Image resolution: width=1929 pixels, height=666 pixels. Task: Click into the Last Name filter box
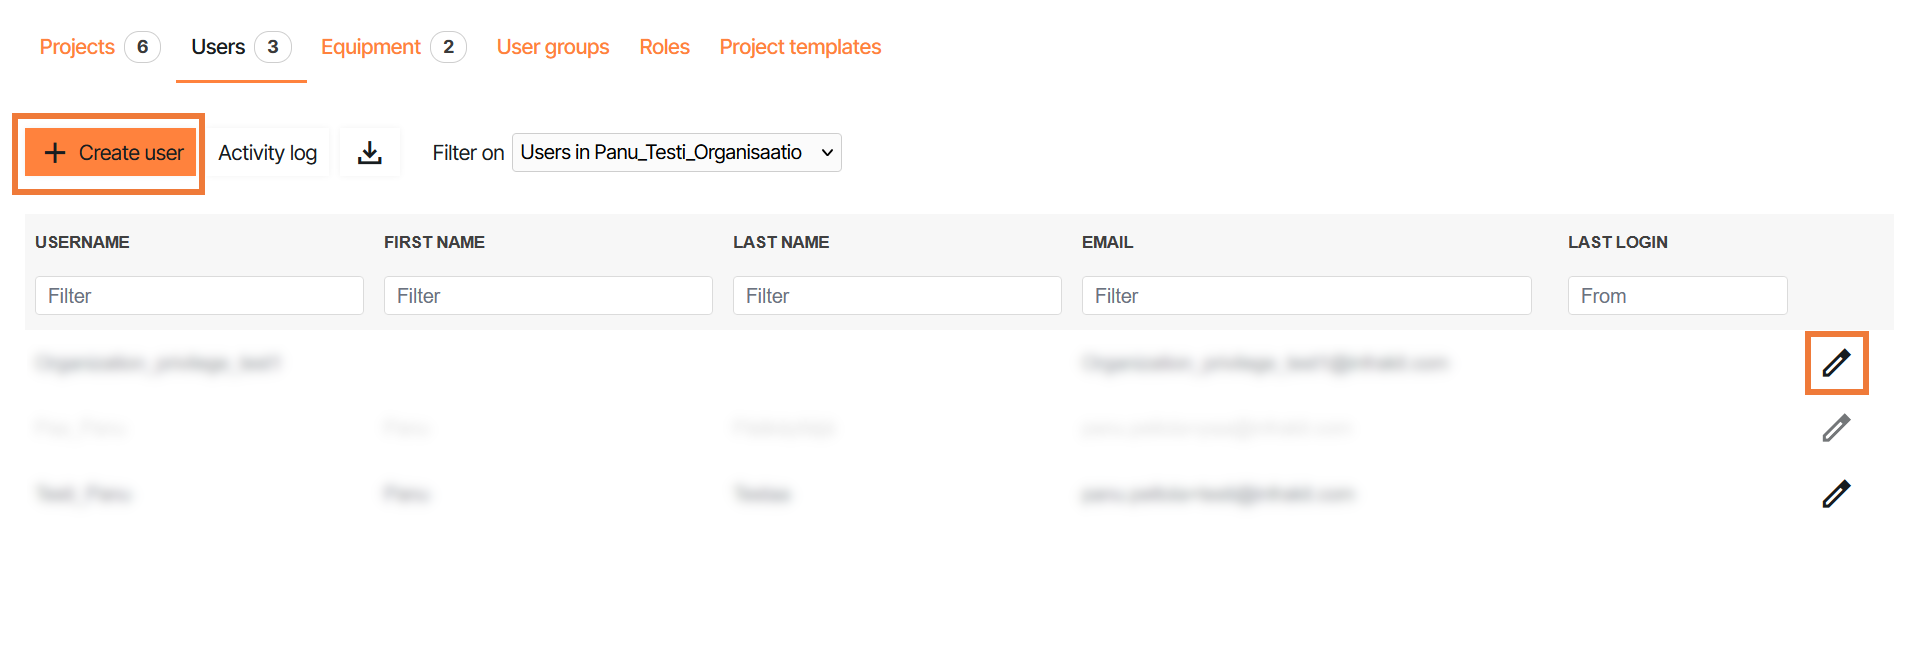pos(897,296)
